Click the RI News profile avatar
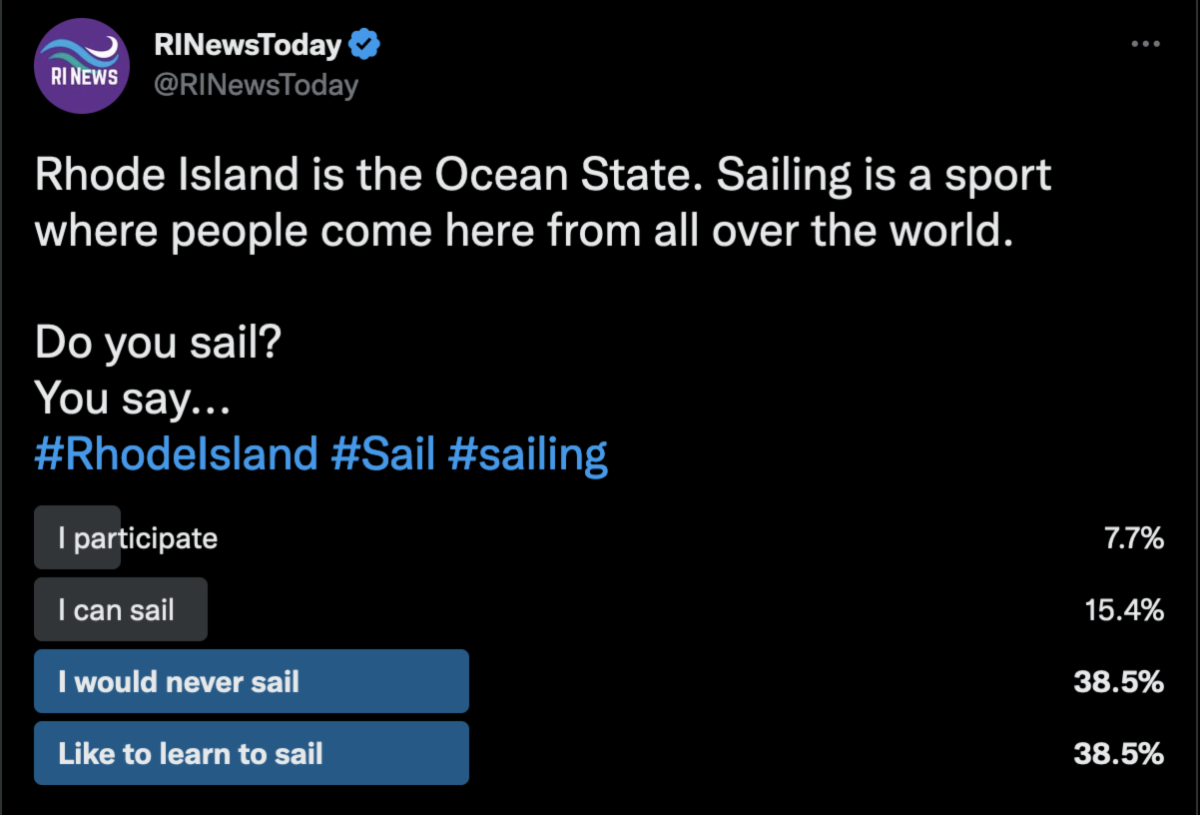 pos(82,66)
